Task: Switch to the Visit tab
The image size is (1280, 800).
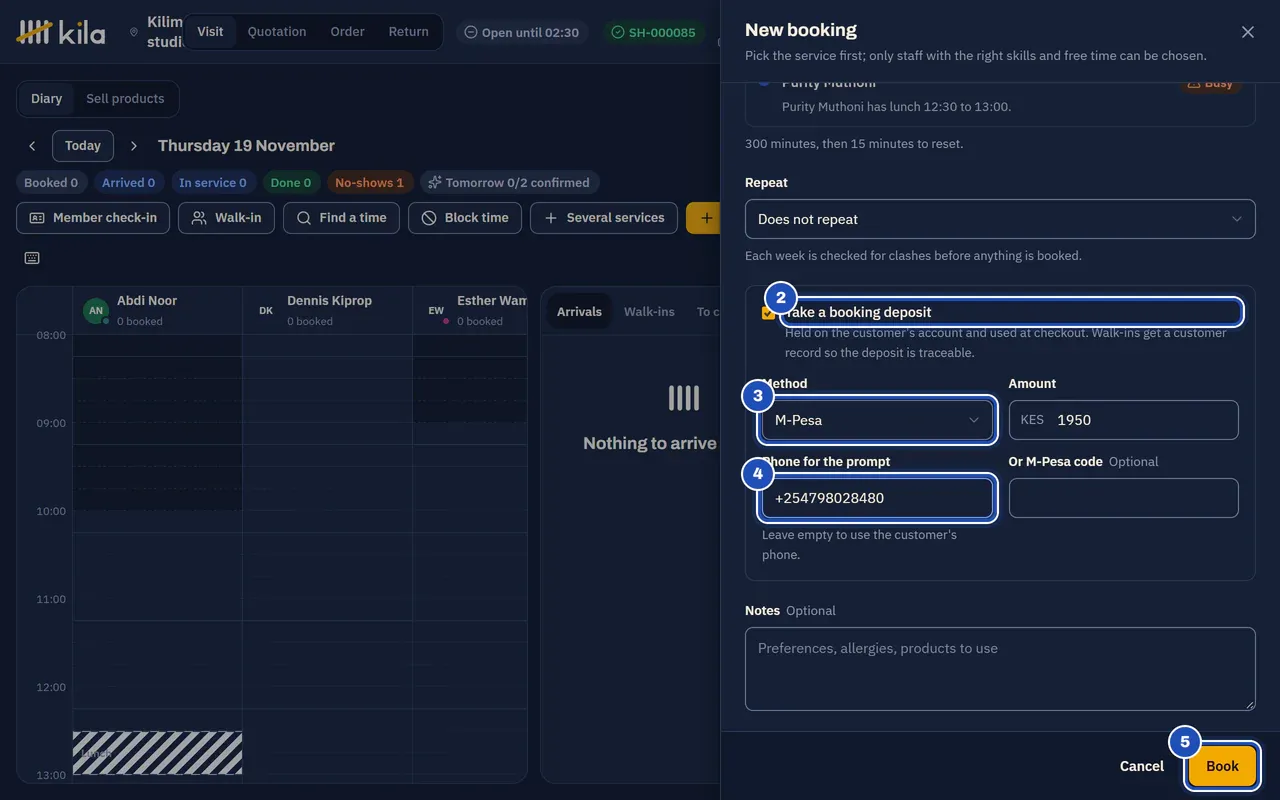Action: pyautogui.click(x=210, y=32)
